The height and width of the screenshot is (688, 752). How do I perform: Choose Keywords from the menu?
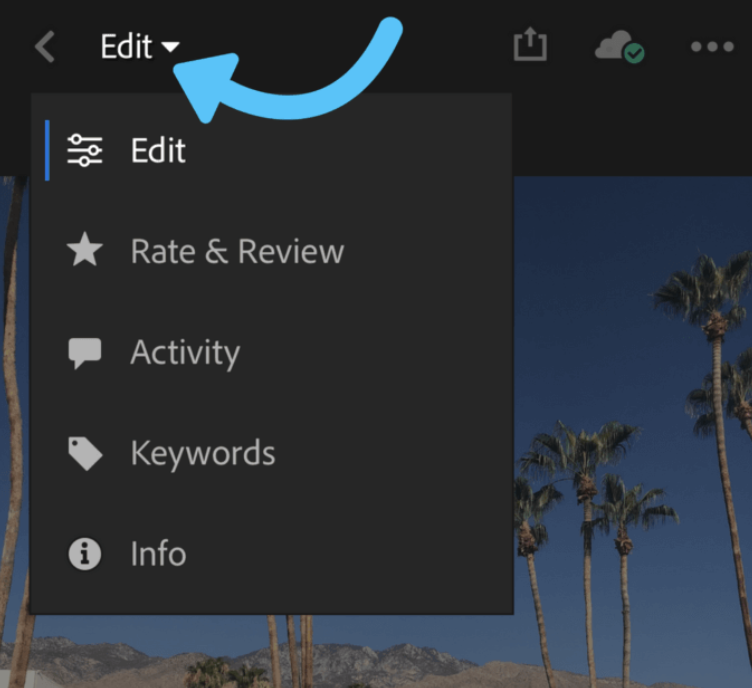pyautogui.click(x=202, y=453)
